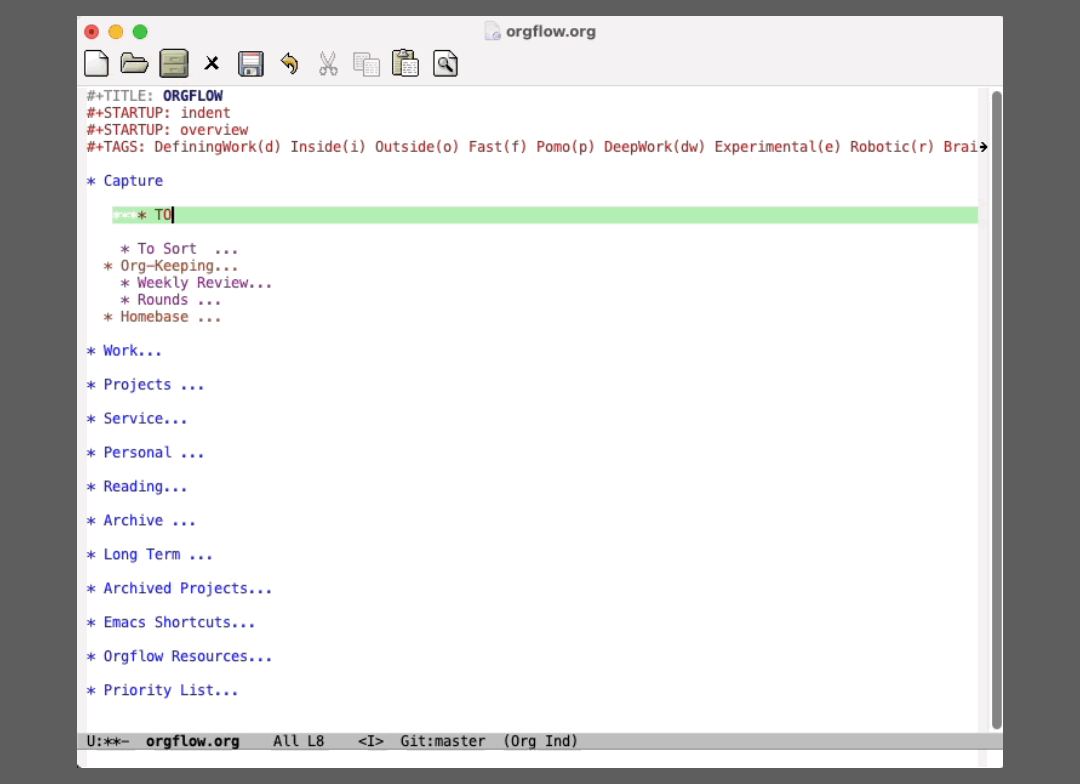Unfold the Emacs Shortcuts heading
This screenshot has width=1080, height=784.
[167, 623]
